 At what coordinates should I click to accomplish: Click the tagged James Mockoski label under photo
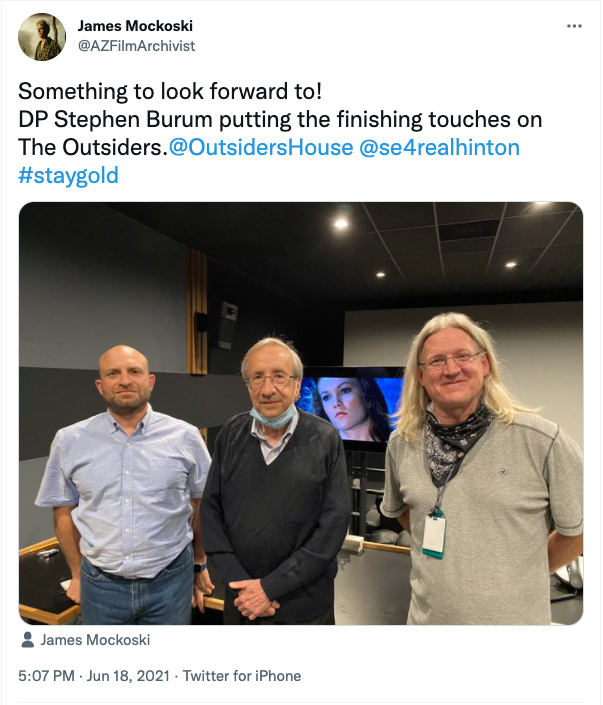(x=95, y=640)
